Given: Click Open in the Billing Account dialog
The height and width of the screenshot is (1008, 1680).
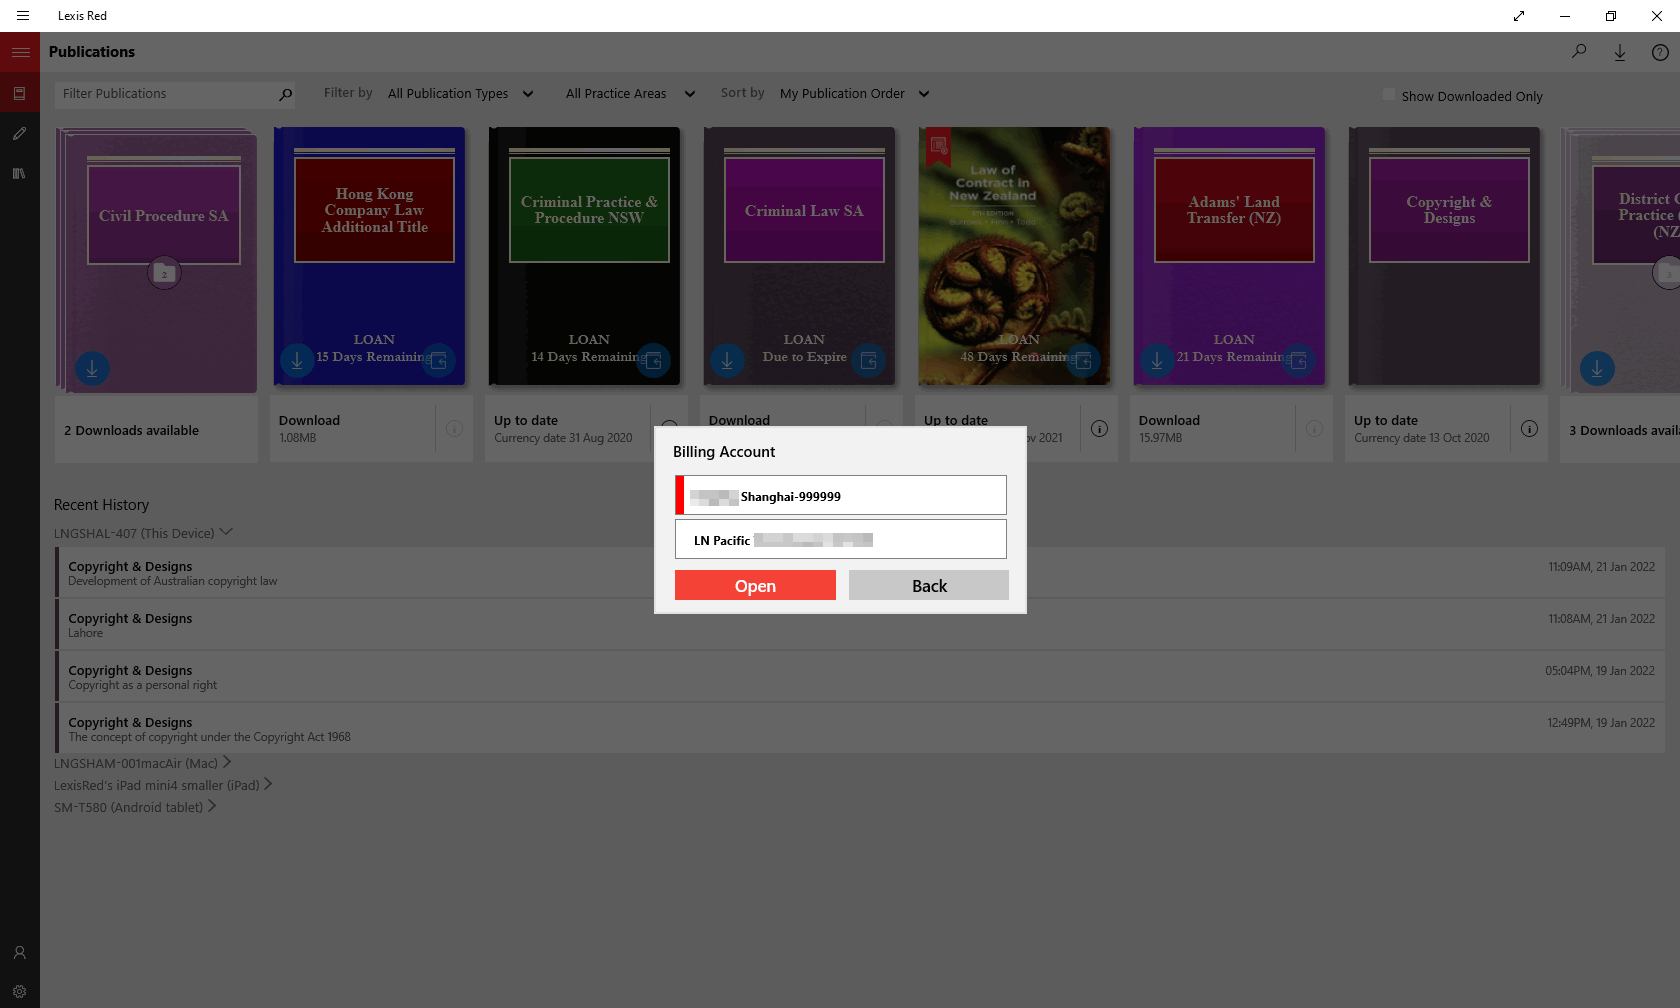Looking at the screenshot, I should coord(755,585).
